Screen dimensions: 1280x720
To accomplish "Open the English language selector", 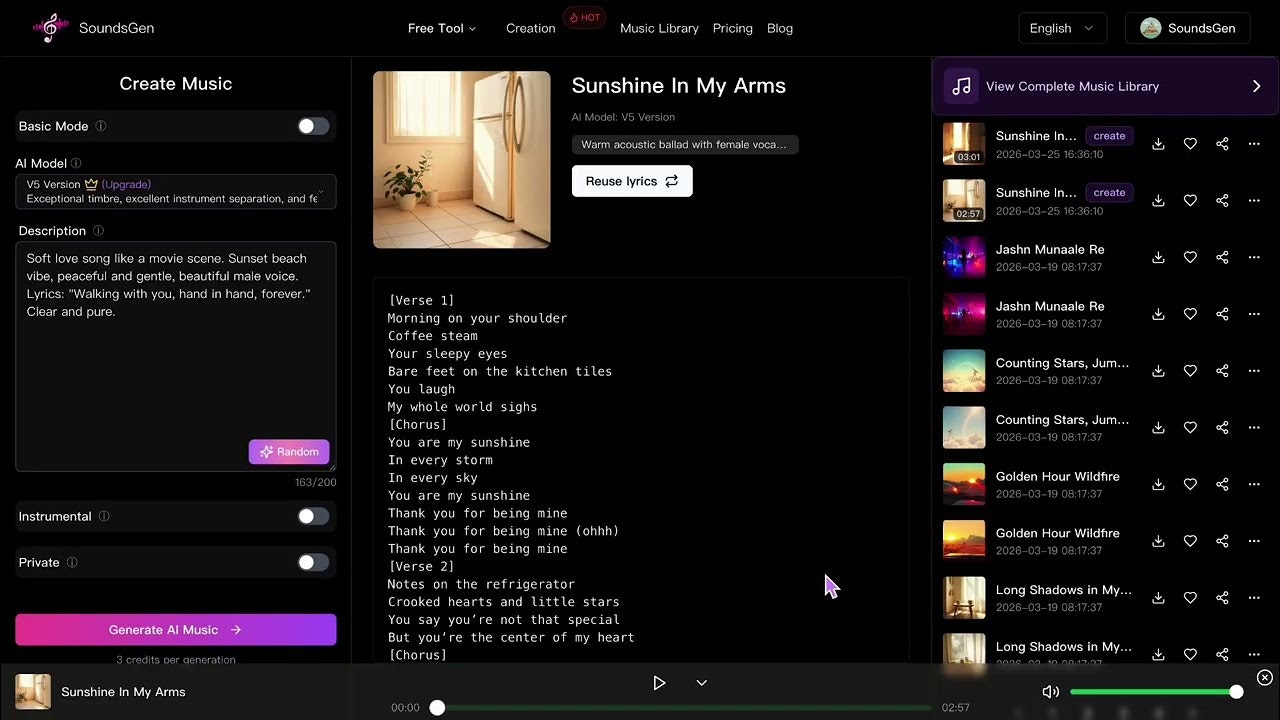I will pos(1062,28).
